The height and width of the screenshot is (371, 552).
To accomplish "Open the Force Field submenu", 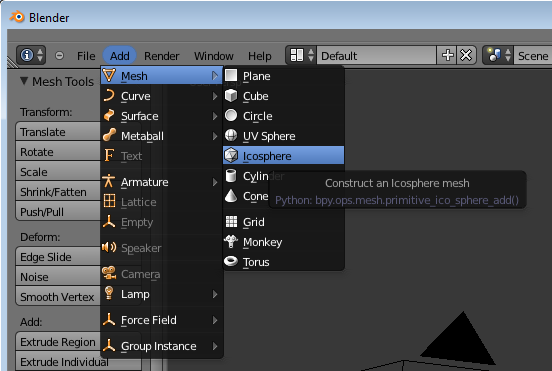I will [162, 320].
